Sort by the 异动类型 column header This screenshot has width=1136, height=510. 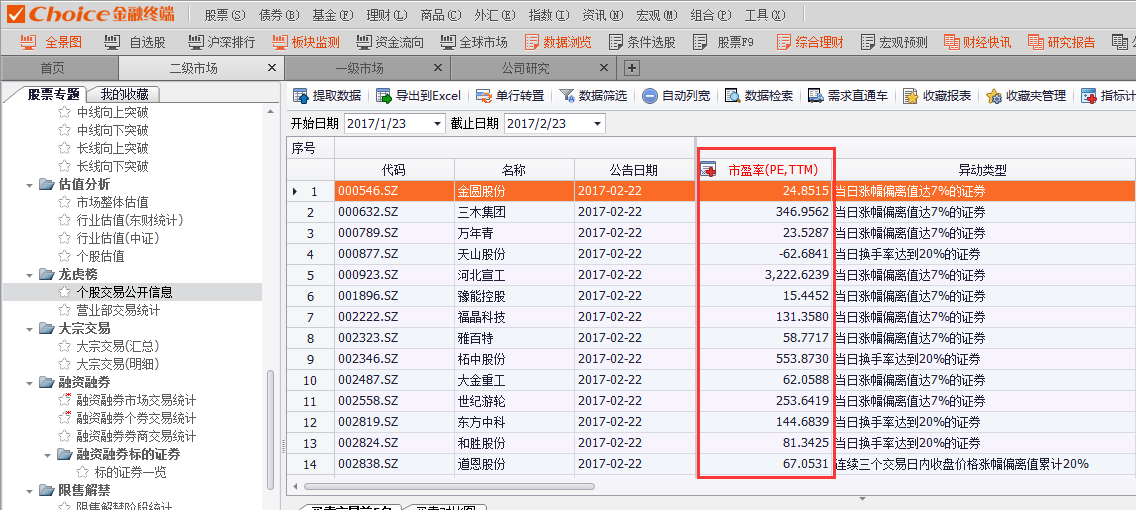[x=982, y=170]
